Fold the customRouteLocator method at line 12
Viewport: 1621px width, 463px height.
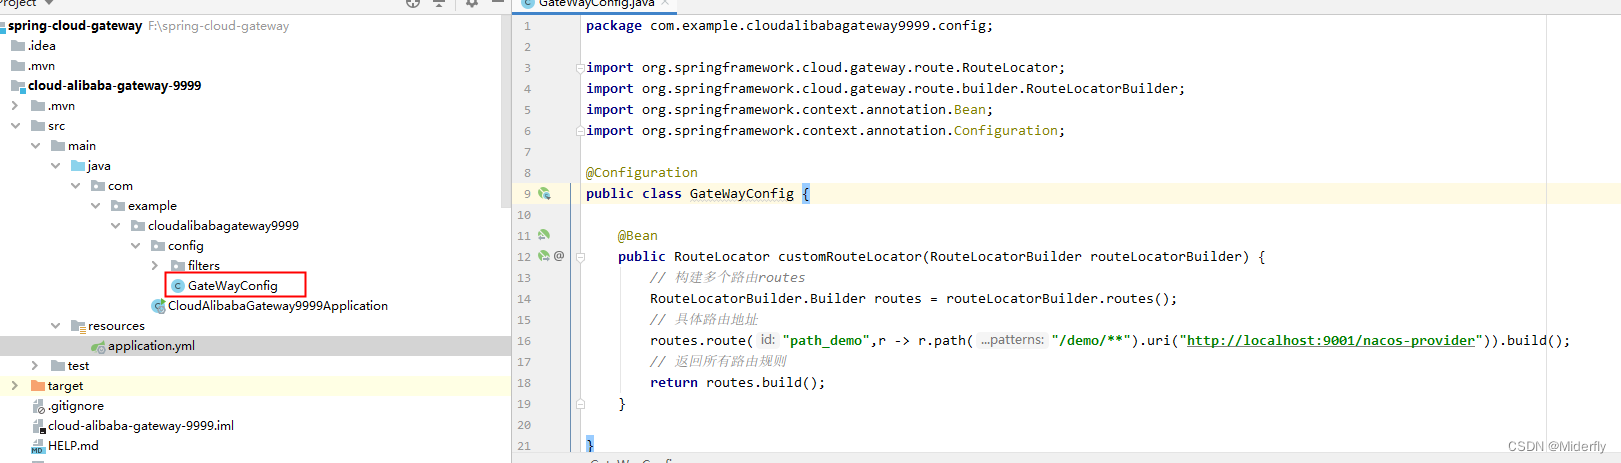click(x=579, y=257)
